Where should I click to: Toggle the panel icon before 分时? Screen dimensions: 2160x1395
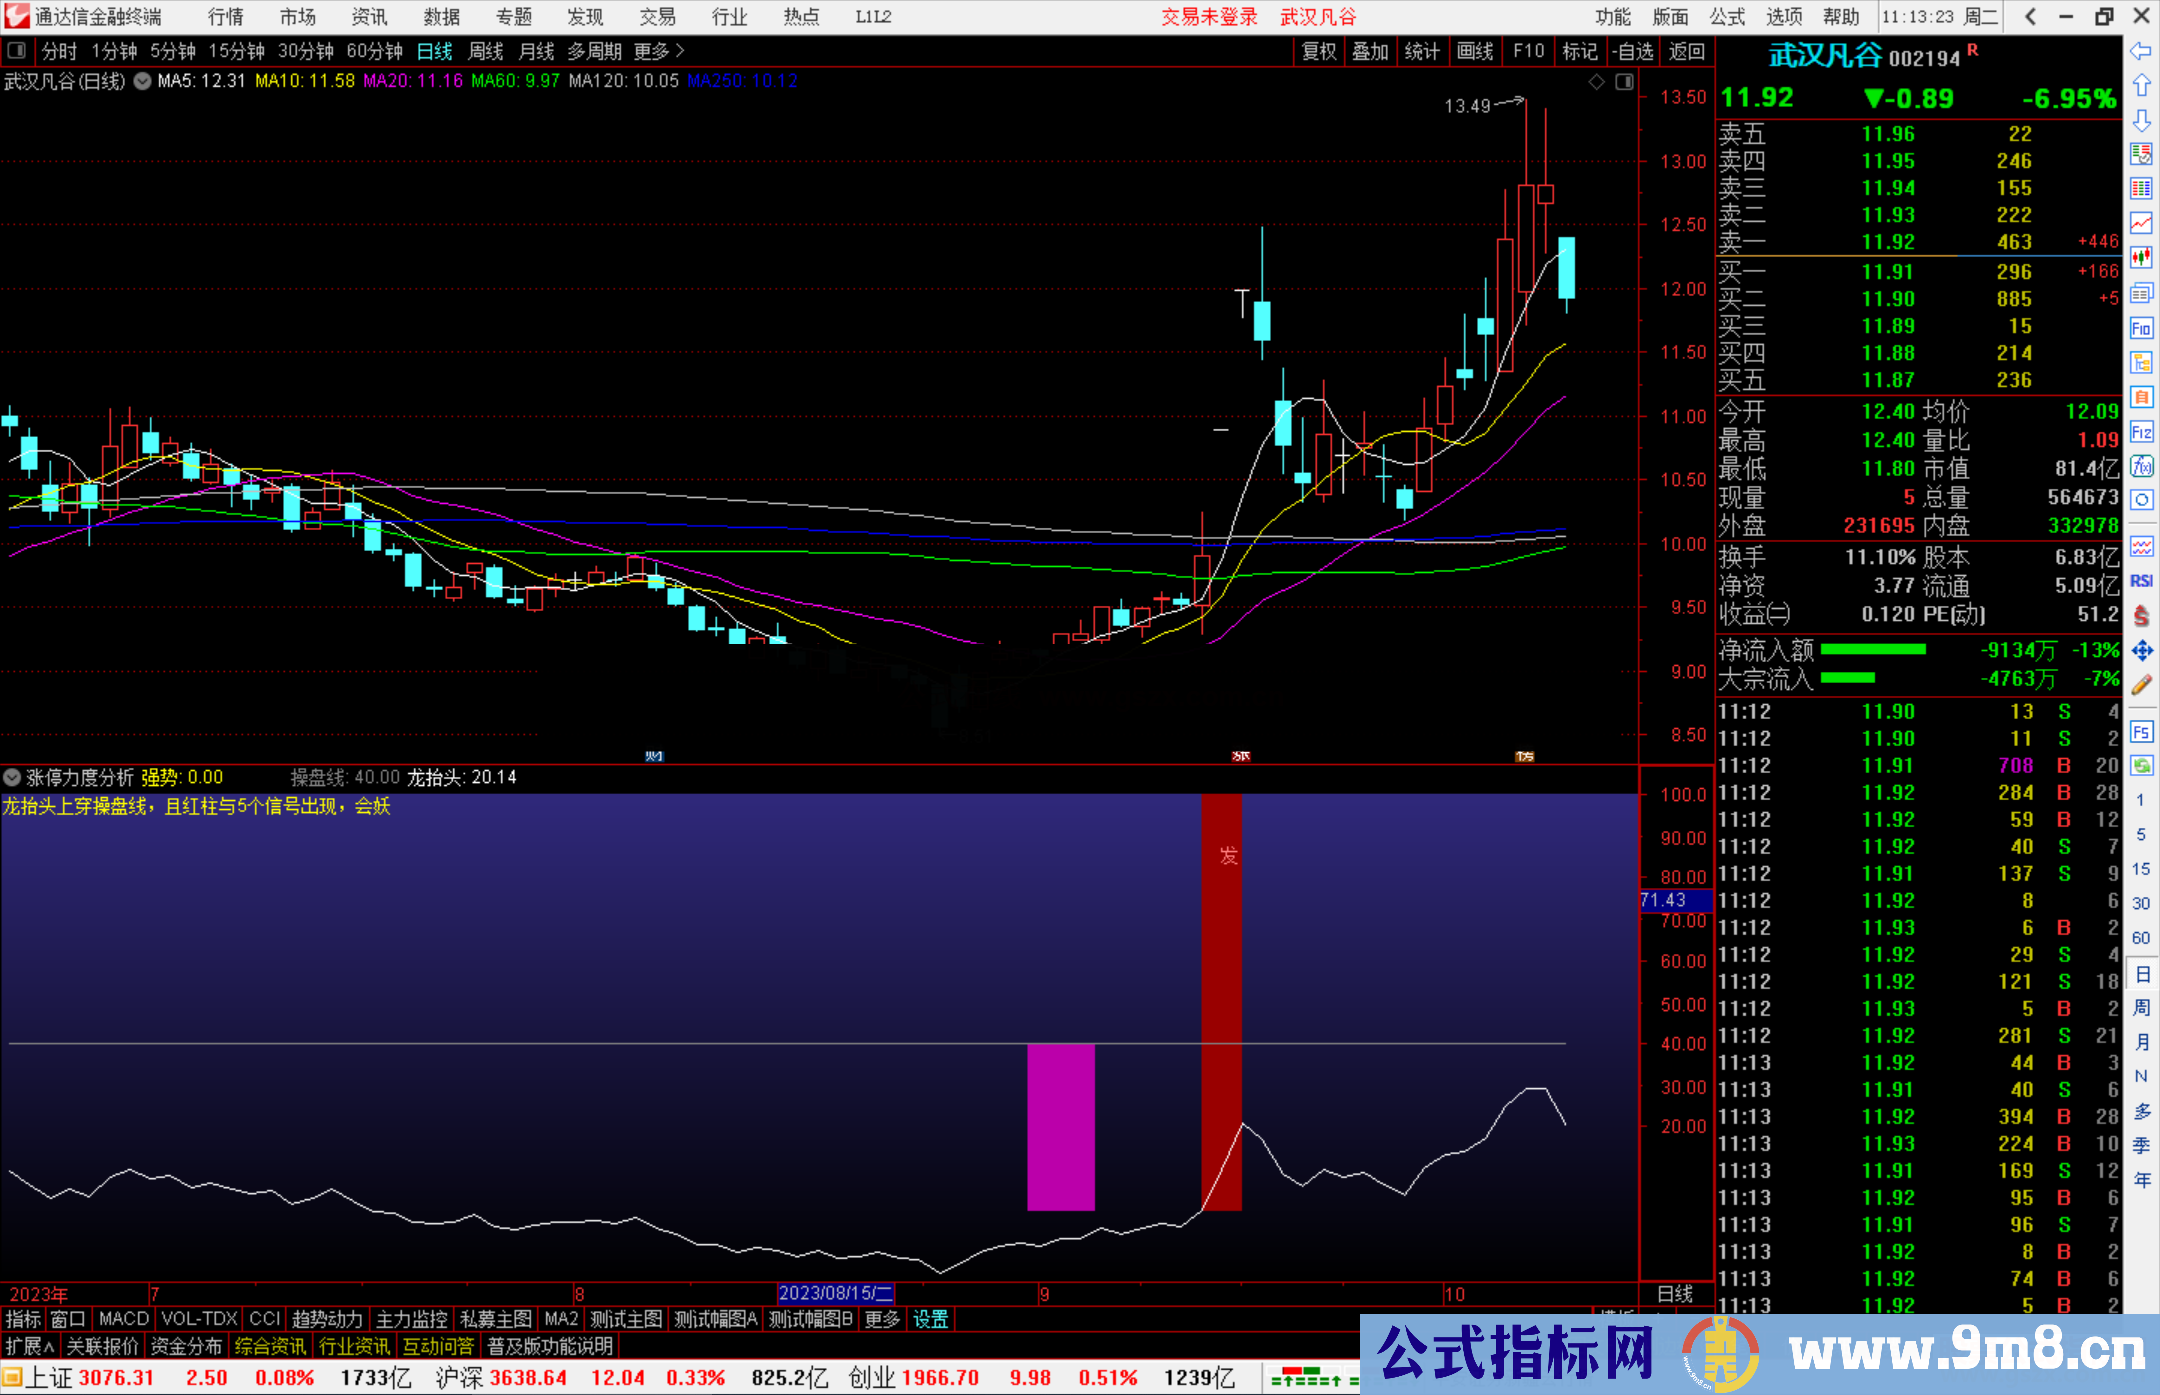coord(17,50)
